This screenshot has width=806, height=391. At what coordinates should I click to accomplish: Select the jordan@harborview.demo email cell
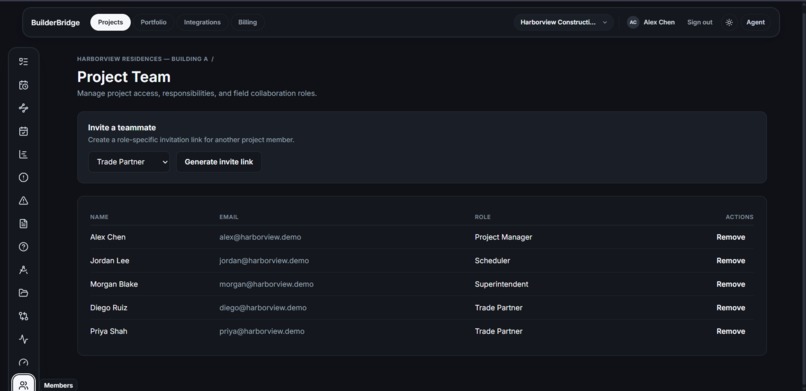(x=264, y=261)
